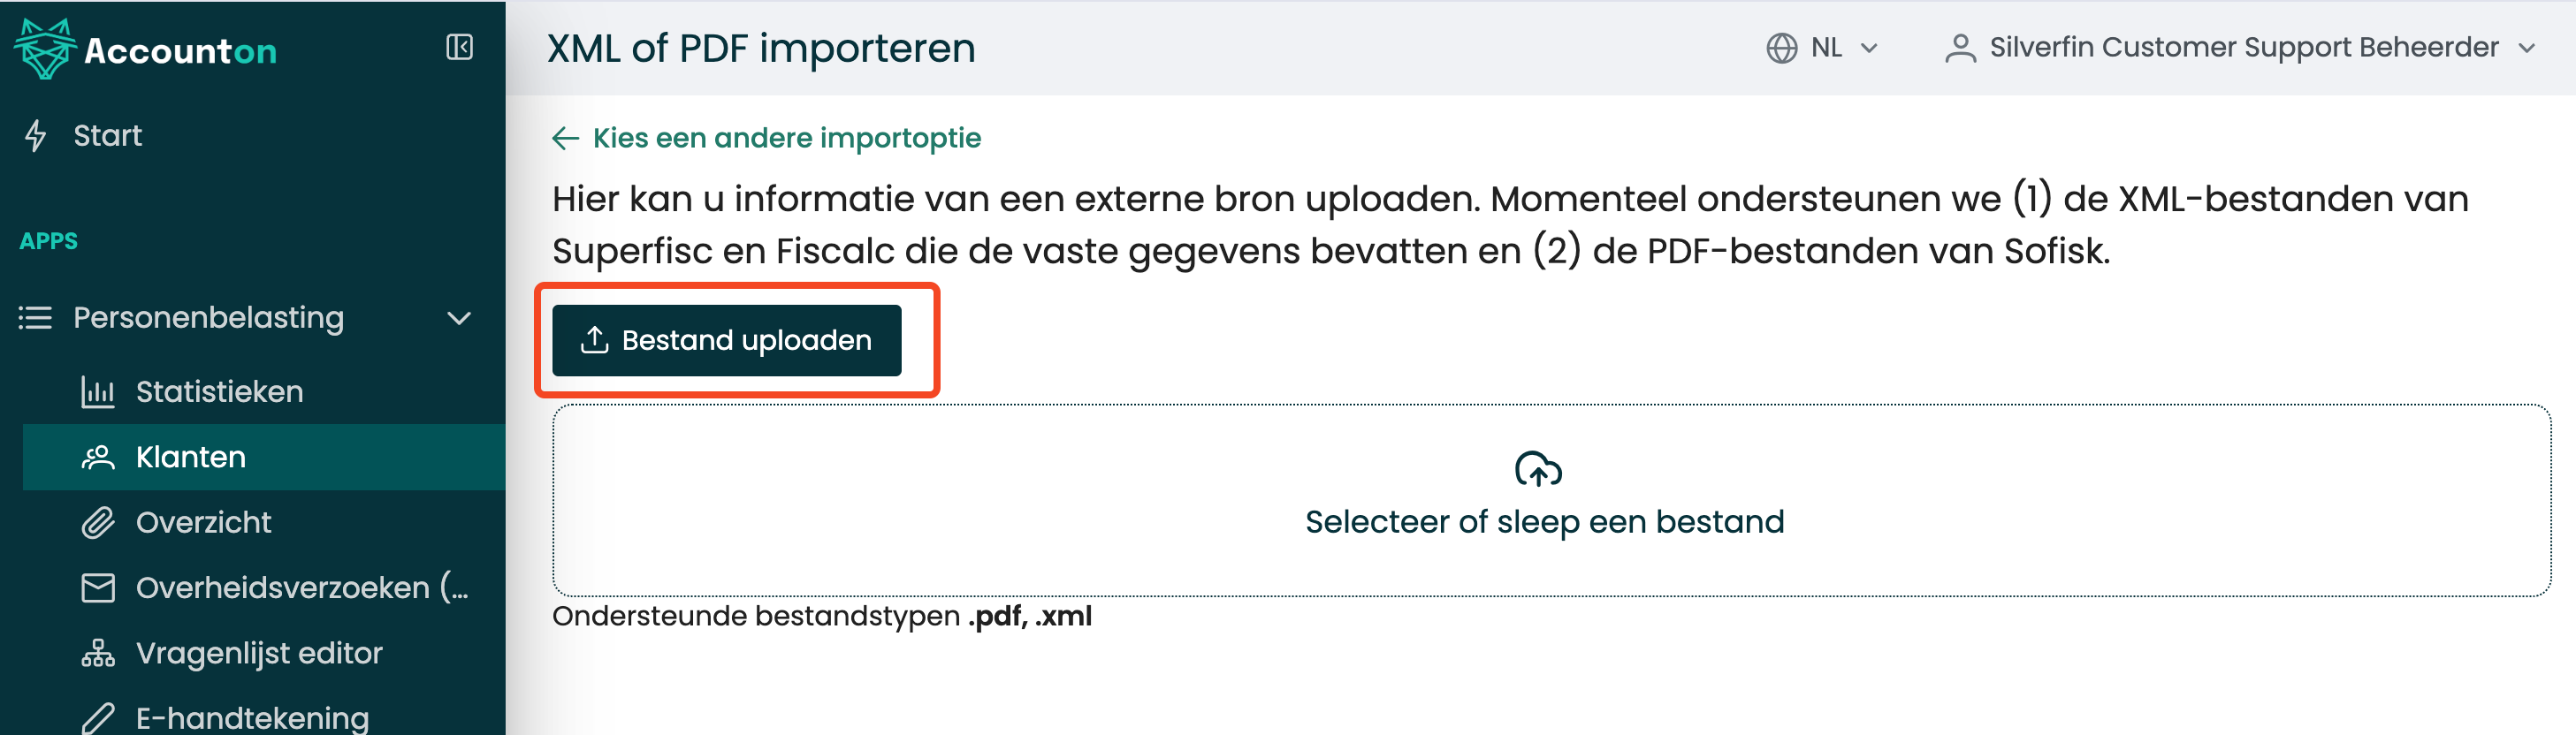This screenshot has height=735, width=2576.
Task: Open the Personenbelasting list icon
Action: [35, 318]
